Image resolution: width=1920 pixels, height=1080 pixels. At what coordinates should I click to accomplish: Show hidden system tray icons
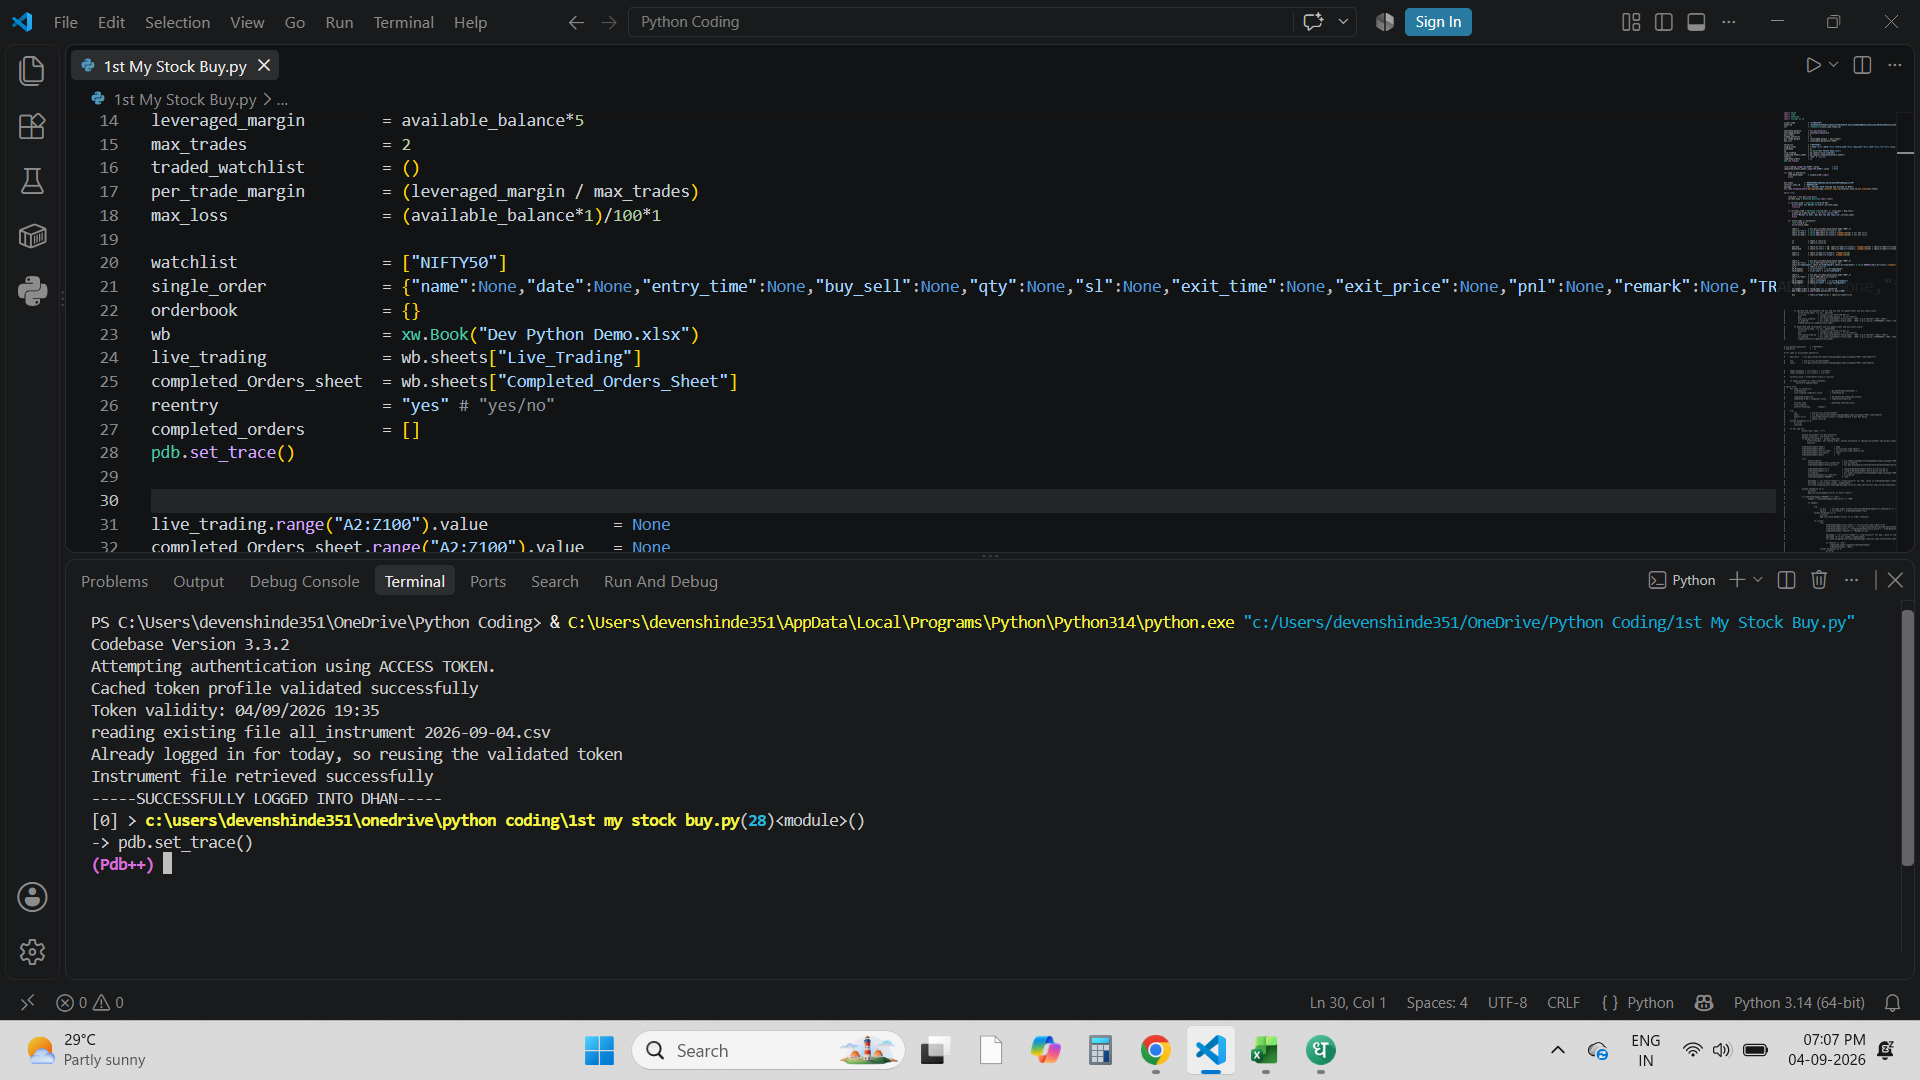coord(1557,1050)
